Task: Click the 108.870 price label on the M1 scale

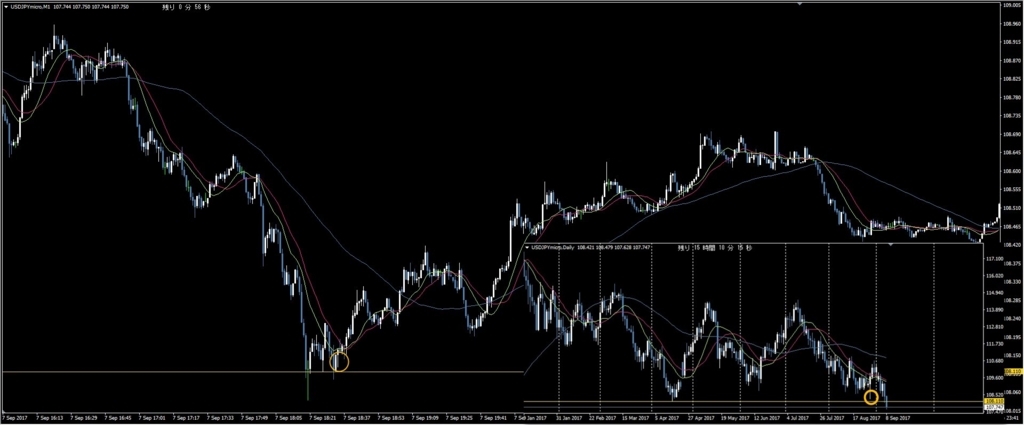Action: coord(1012,60)
